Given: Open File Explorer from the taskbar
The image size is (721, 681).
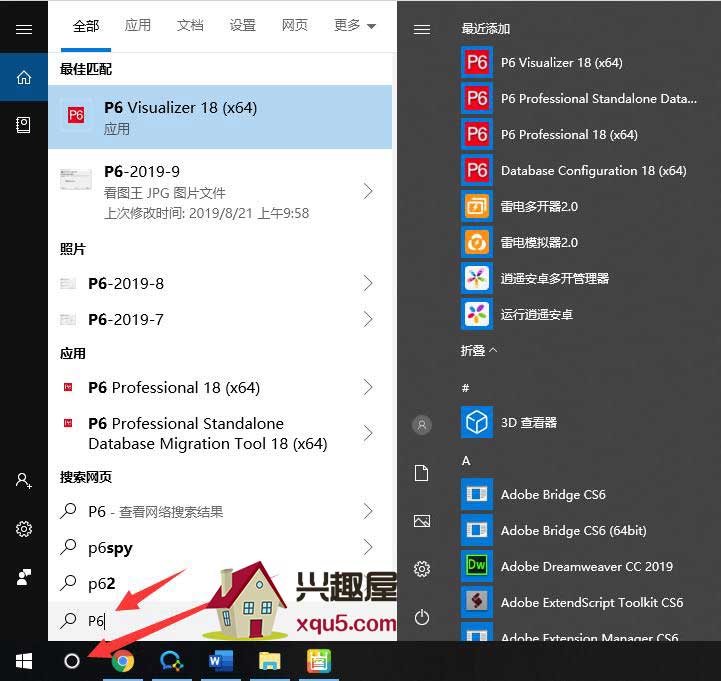Looking at the screenshot, I should 270,661.
